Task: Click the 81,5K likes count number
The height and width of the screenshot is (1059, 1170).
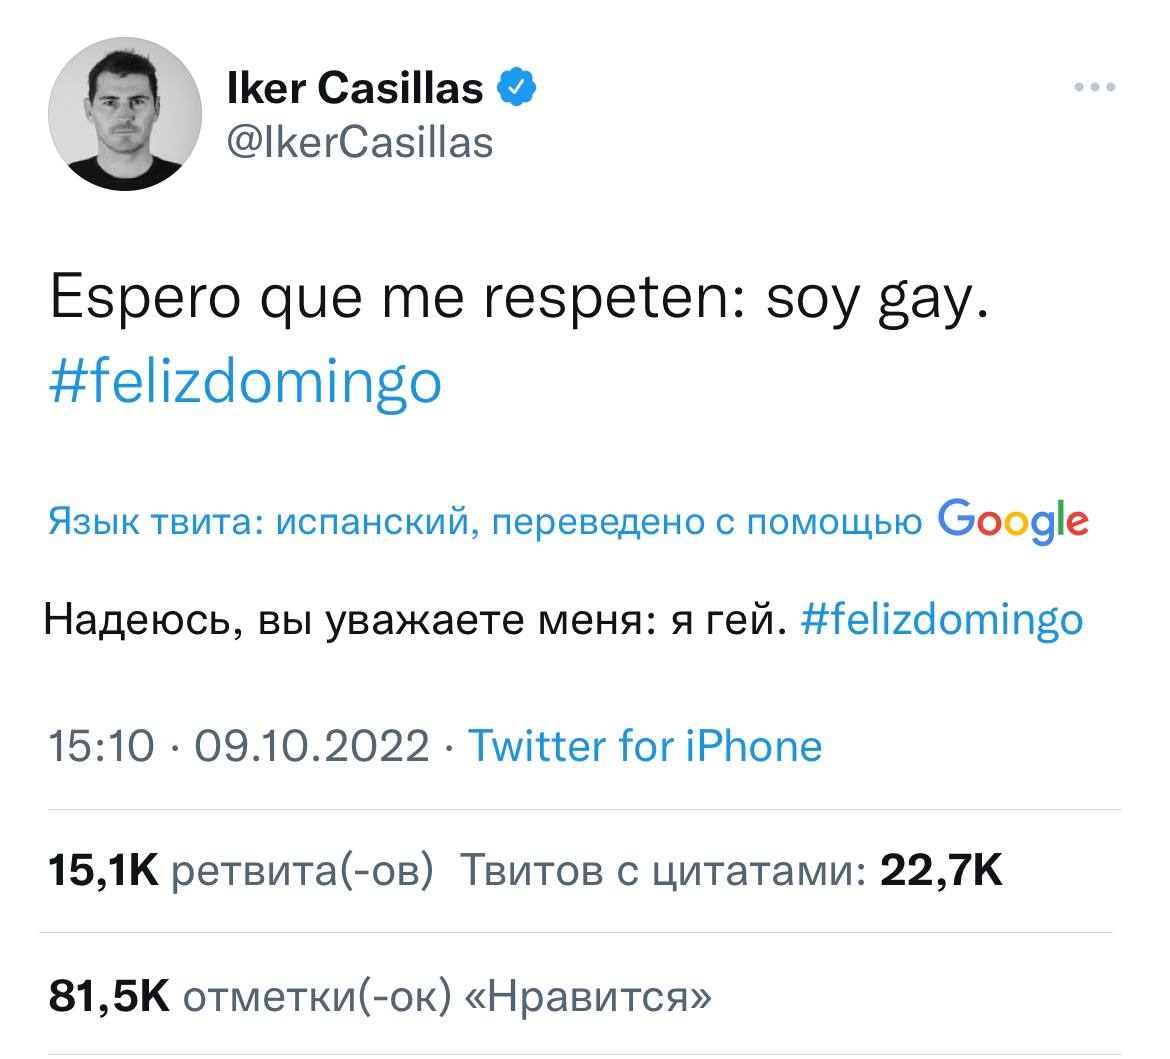Action: coord(110,996)
